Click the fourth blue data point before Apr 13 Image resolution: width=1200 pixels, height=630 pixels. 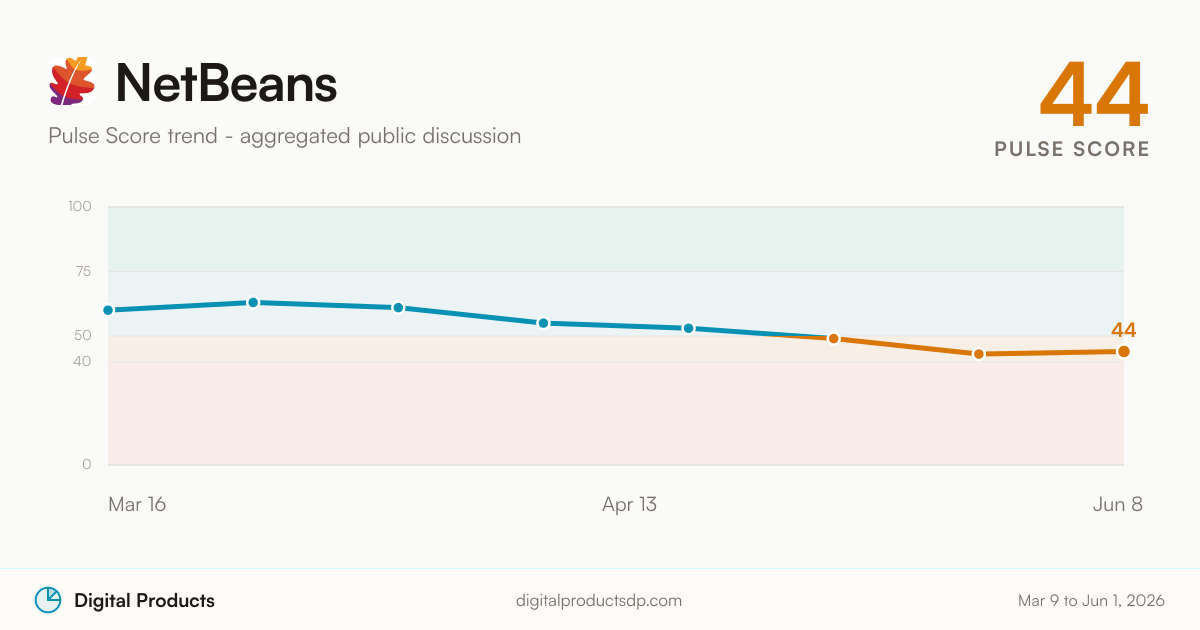(543, 323)
